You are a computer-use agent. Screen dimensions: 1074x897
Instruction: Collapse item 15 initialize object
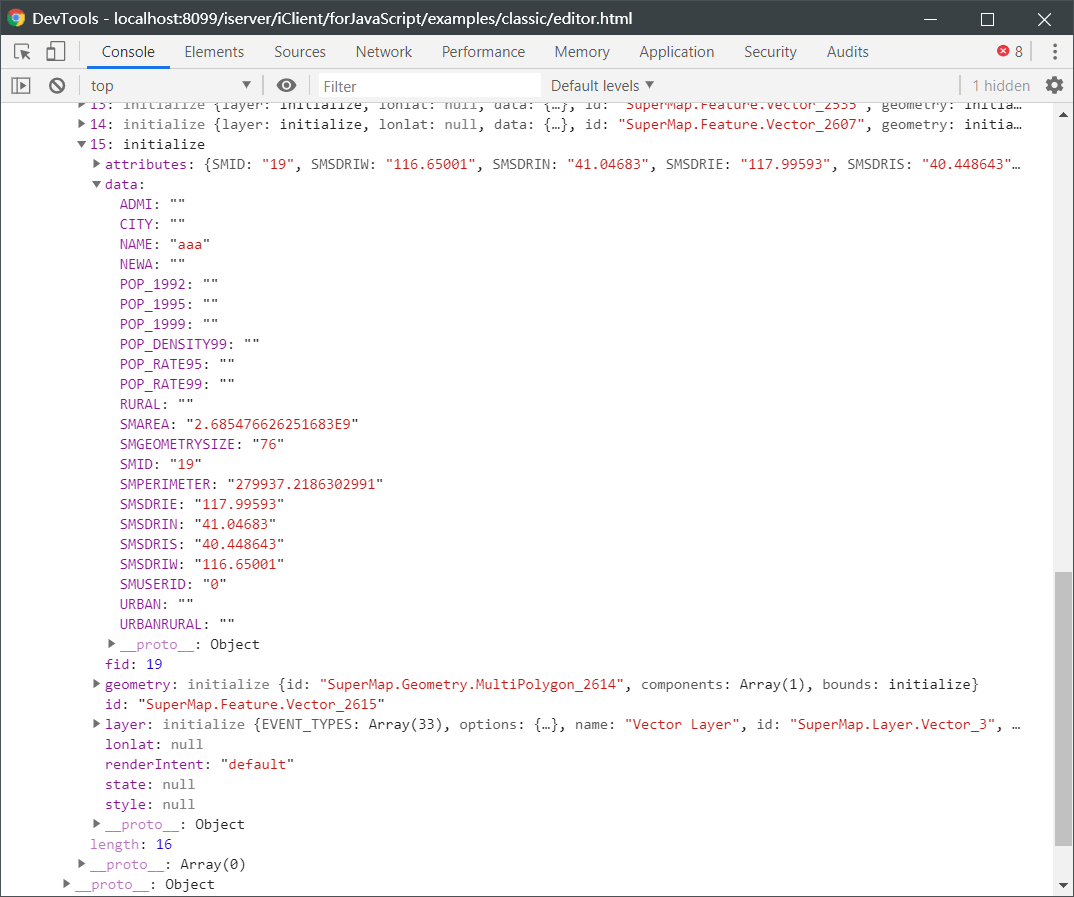point(82,144)
